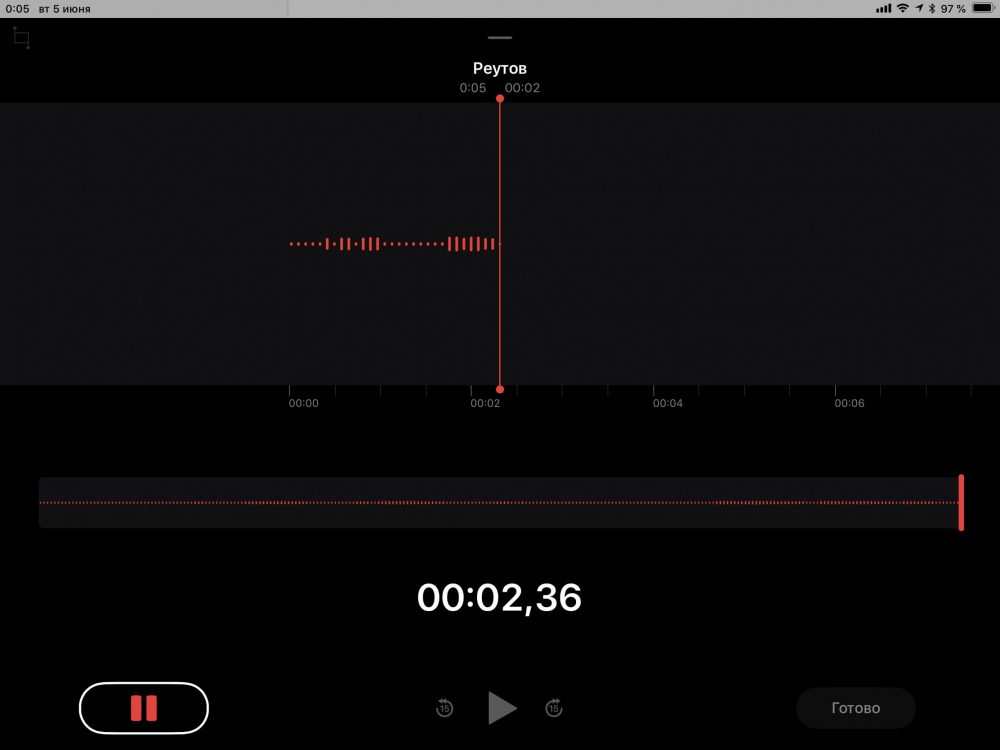Click the red handle on the overview scrubber
The width and height of the screenshot is (1000, 750).
(x=961, y=502)
